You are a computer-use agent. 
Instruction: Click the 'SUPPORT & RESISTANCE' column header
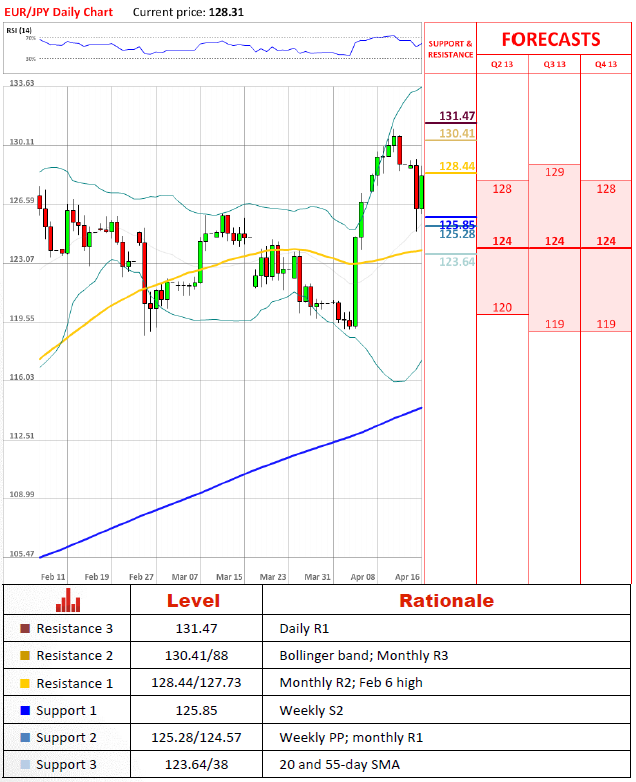(x=450, y=49)
